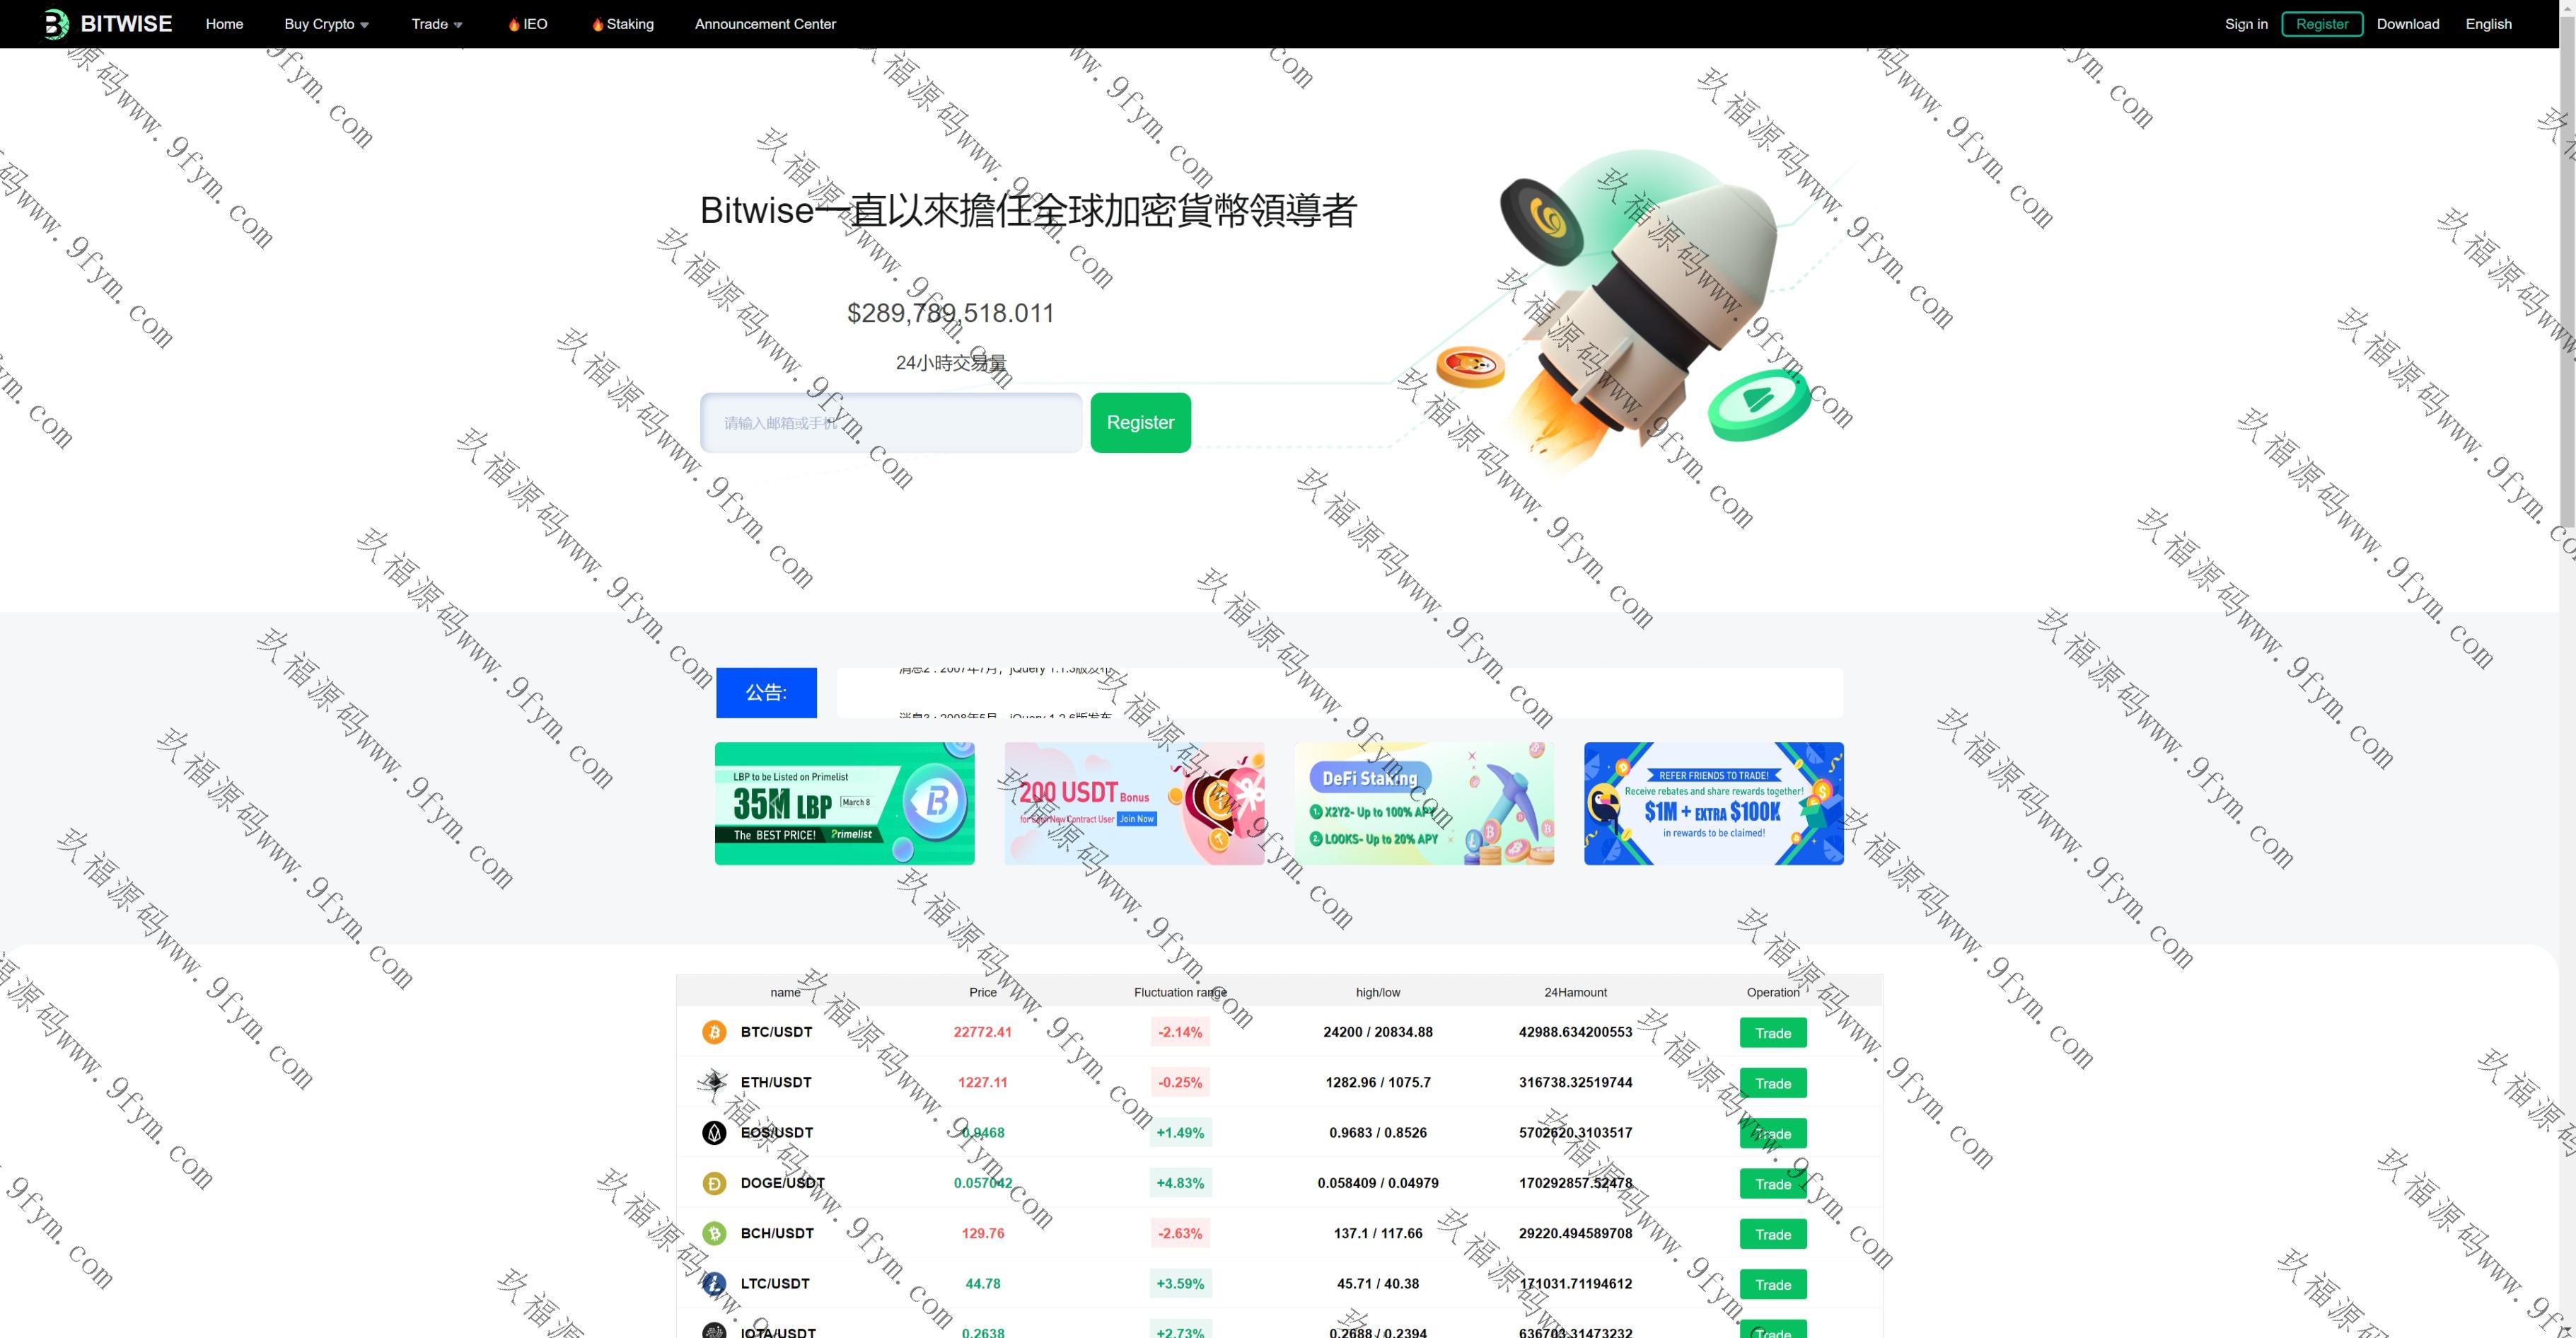Open the DeFi Staking promo banner
This screenshot has height=1338, width=2576.
1424,803
